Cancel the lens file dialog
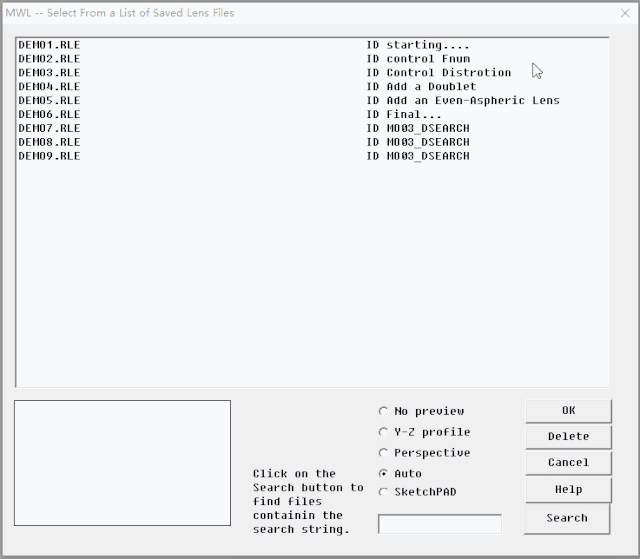Viewport: 640px width, 559px height. [x=568, y=463]
